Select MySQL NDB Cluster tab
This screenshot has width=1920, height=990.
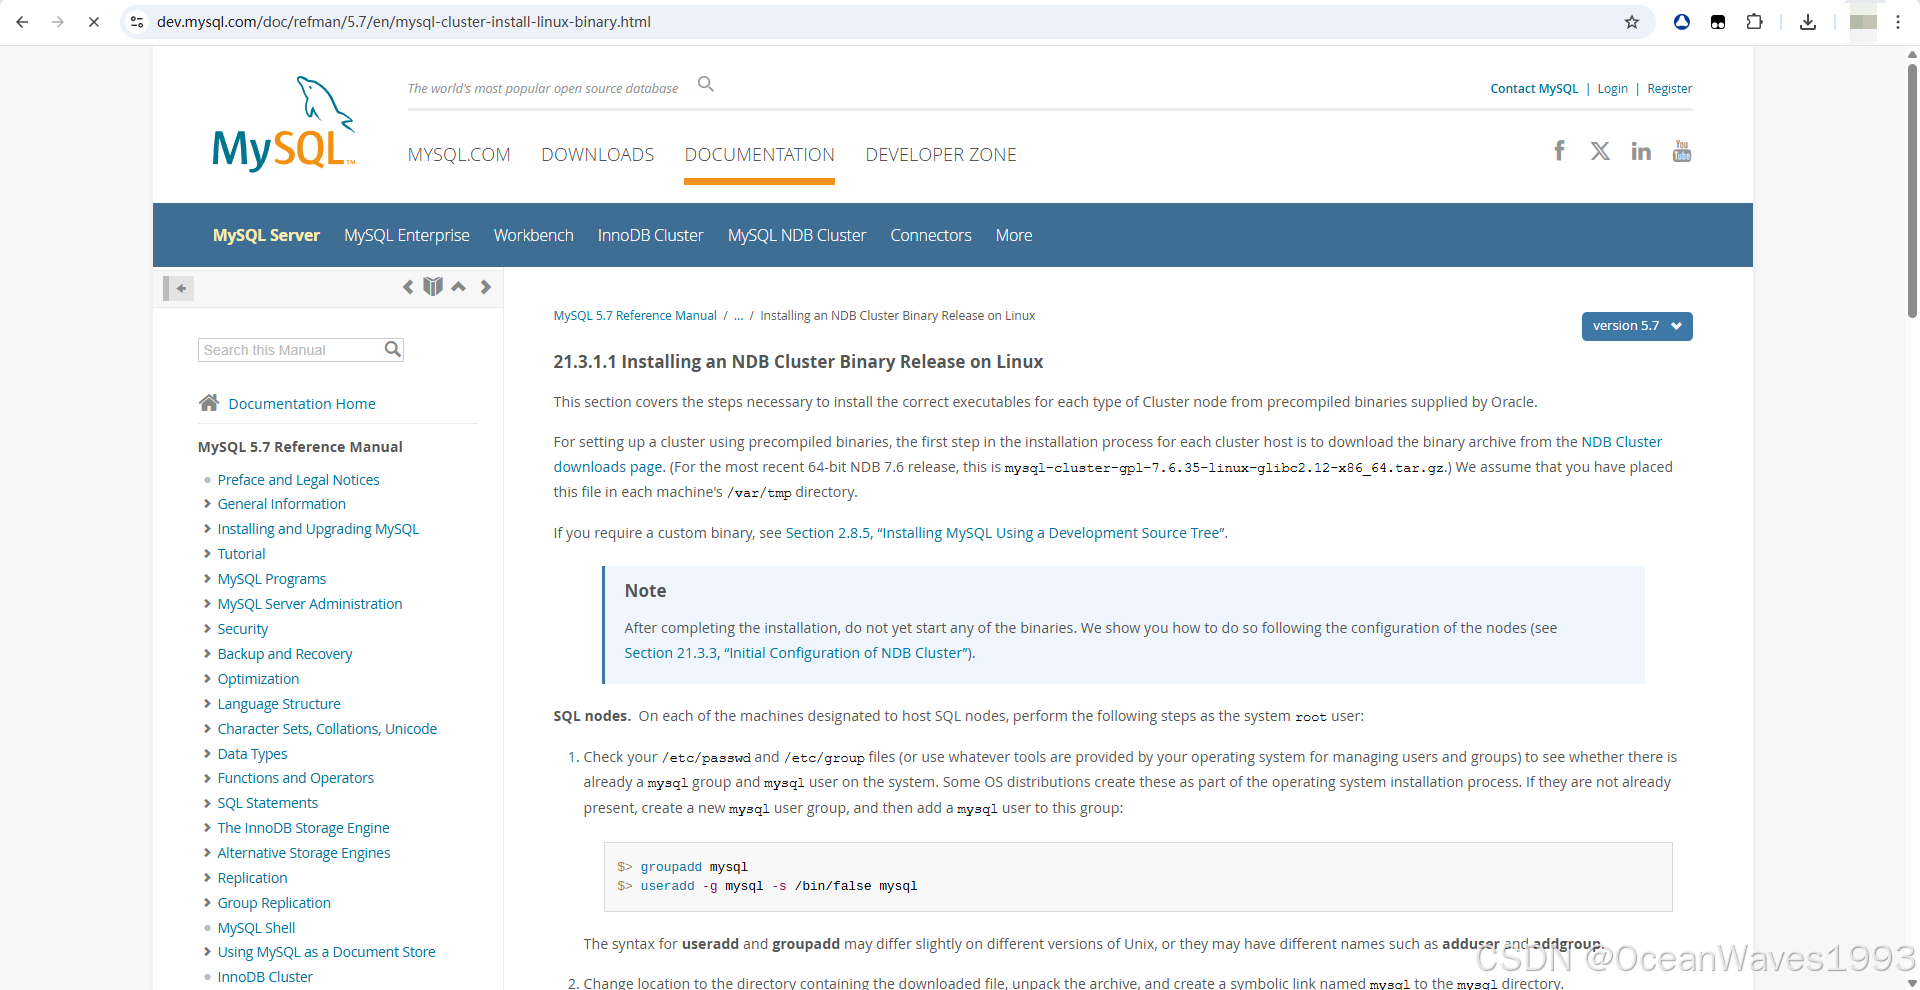click(797, 235)
